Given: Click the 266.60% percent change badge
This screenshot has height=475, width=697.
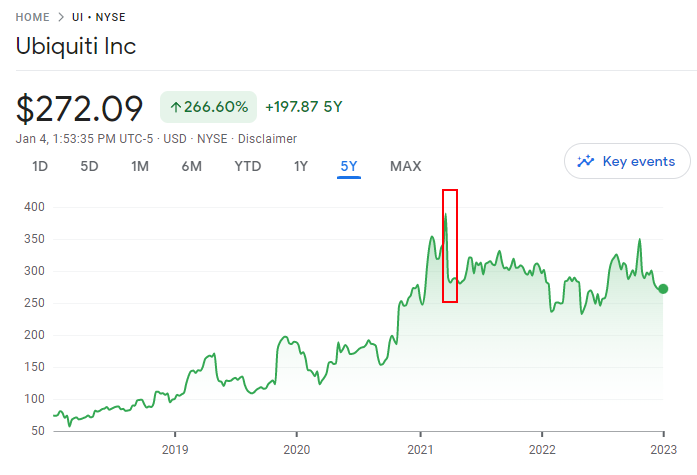Looking at the screenshot, I should [x=208, y=107].
